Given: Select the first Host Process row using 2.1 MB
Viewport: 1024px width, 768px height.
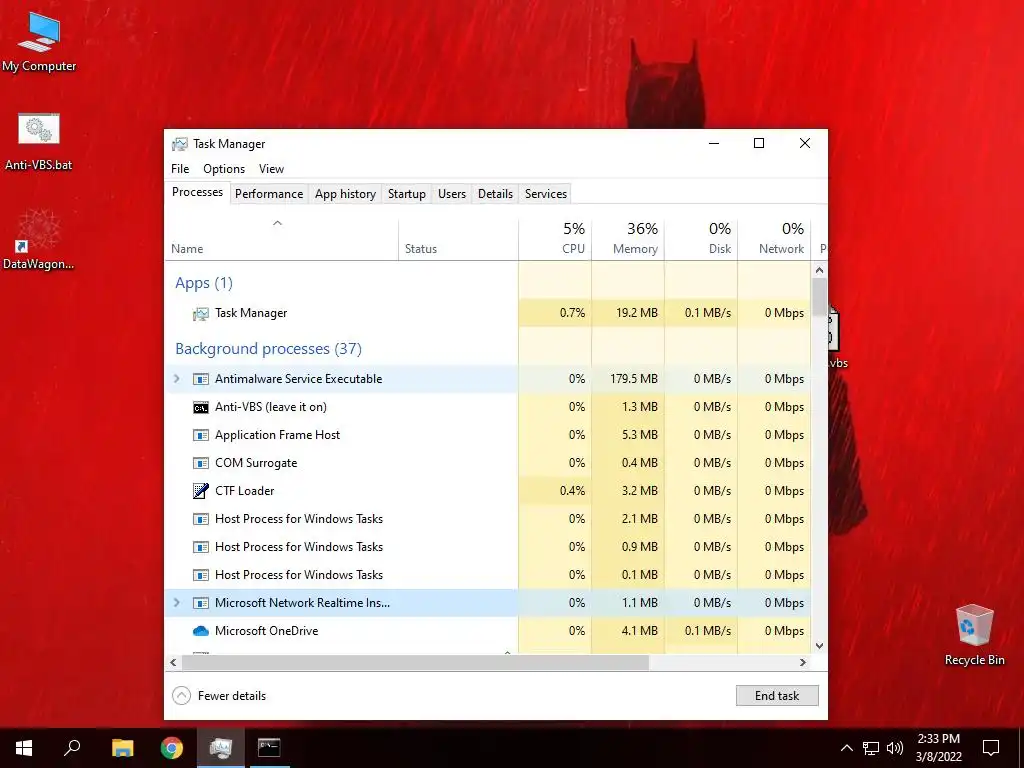Looking at the screenshot, I should (487, 519).
